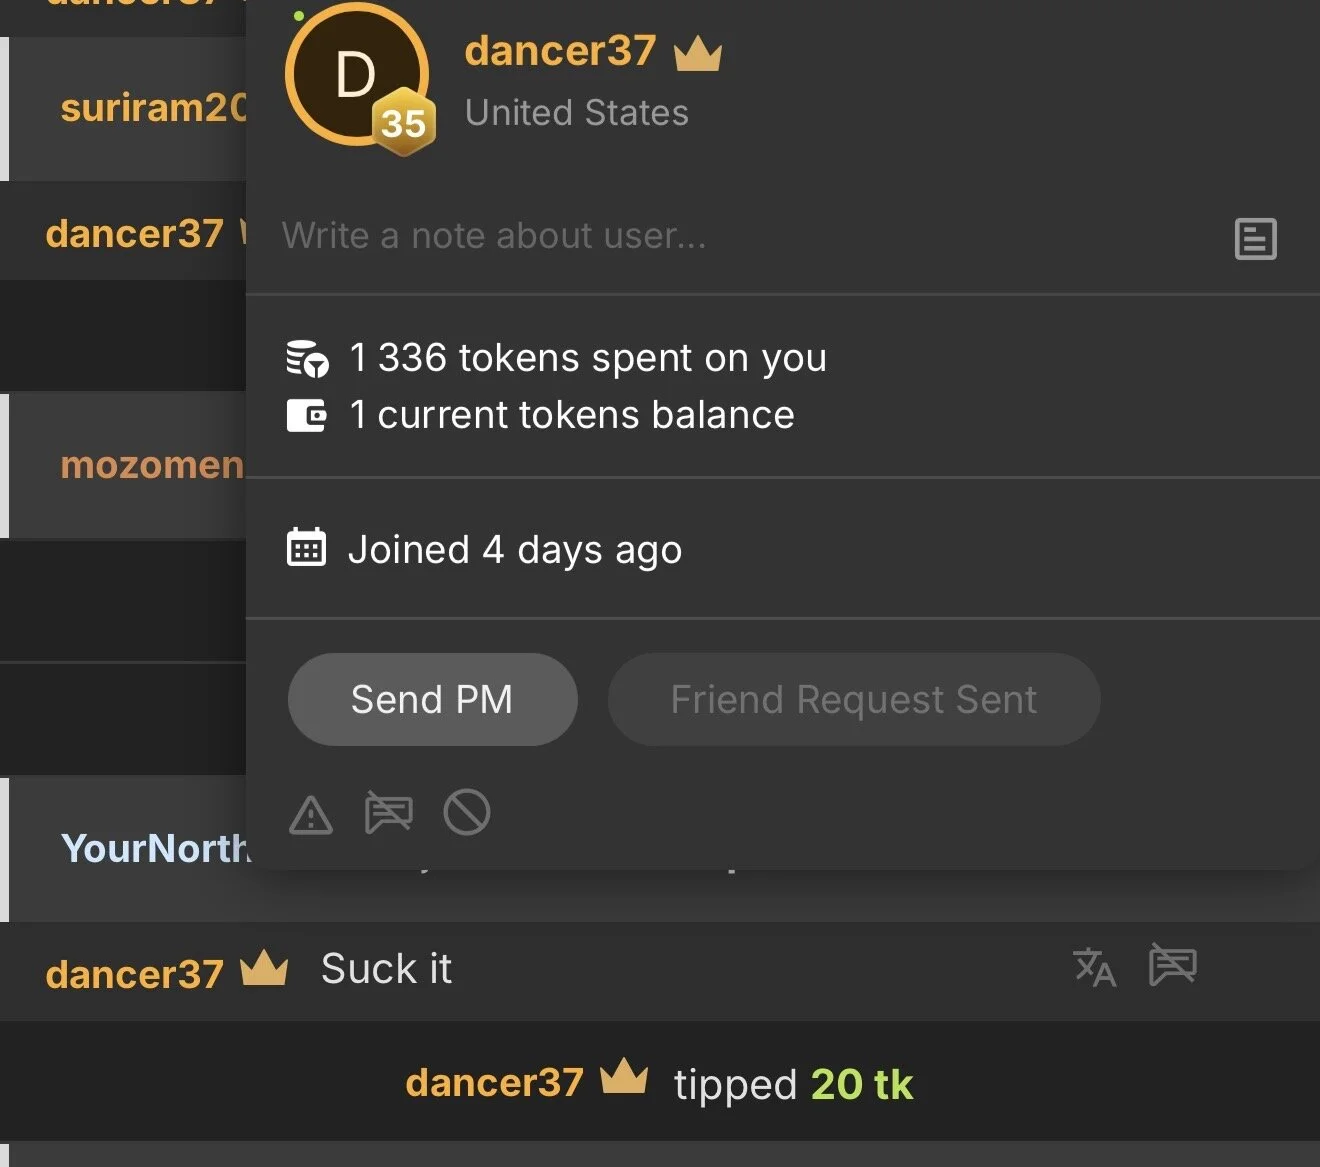
Task: Translate the "Suck it" chat message
Action: click(x=1094, y=967)
